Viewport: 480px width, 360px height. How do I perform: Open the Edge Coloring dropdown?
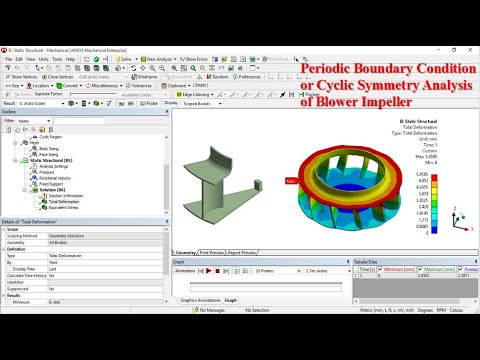click(x=195, y=95)
